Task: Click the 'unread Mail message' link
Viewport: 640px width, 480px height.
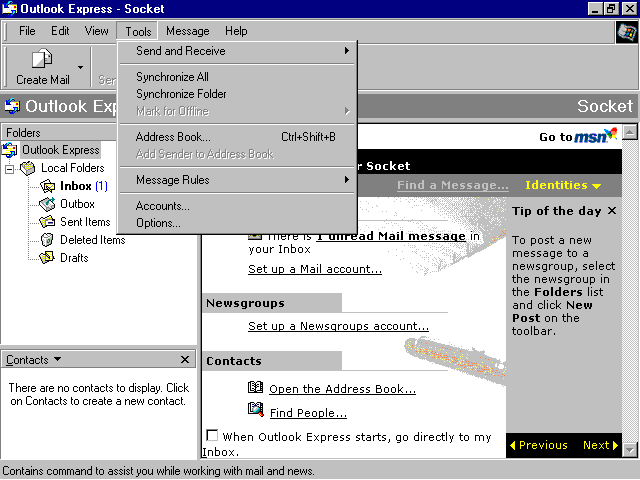Action: (x=391, y=236)
